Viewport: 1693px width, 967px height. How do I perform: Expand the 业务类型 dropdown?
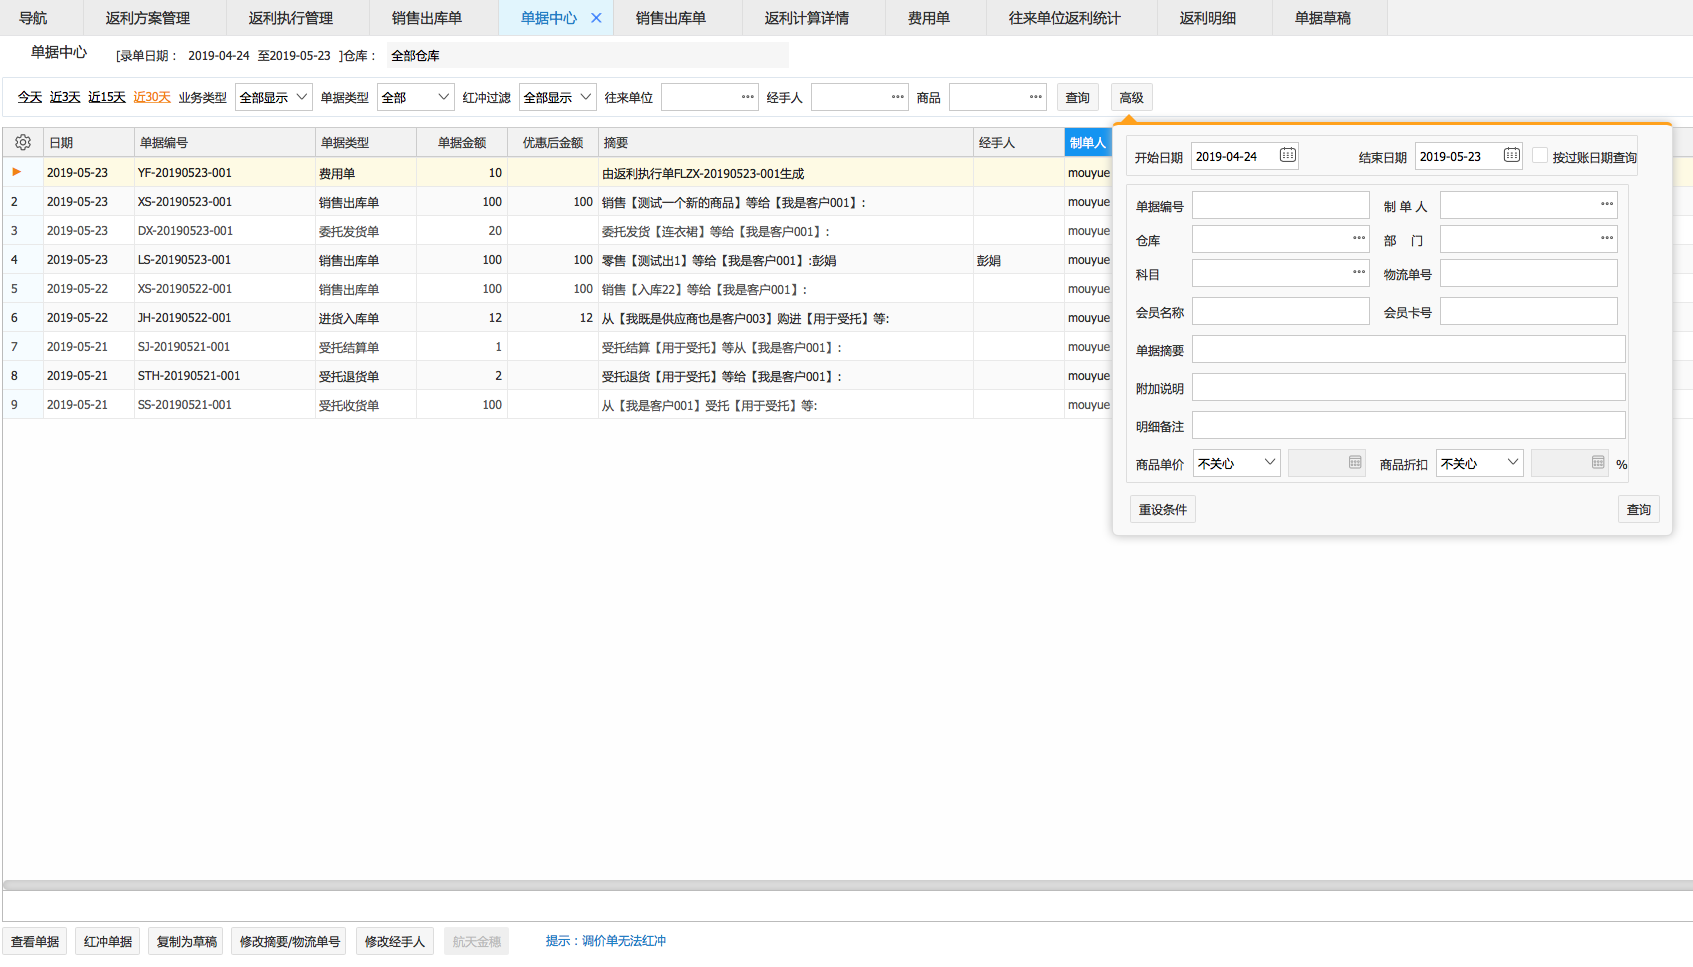coord(274,97)
